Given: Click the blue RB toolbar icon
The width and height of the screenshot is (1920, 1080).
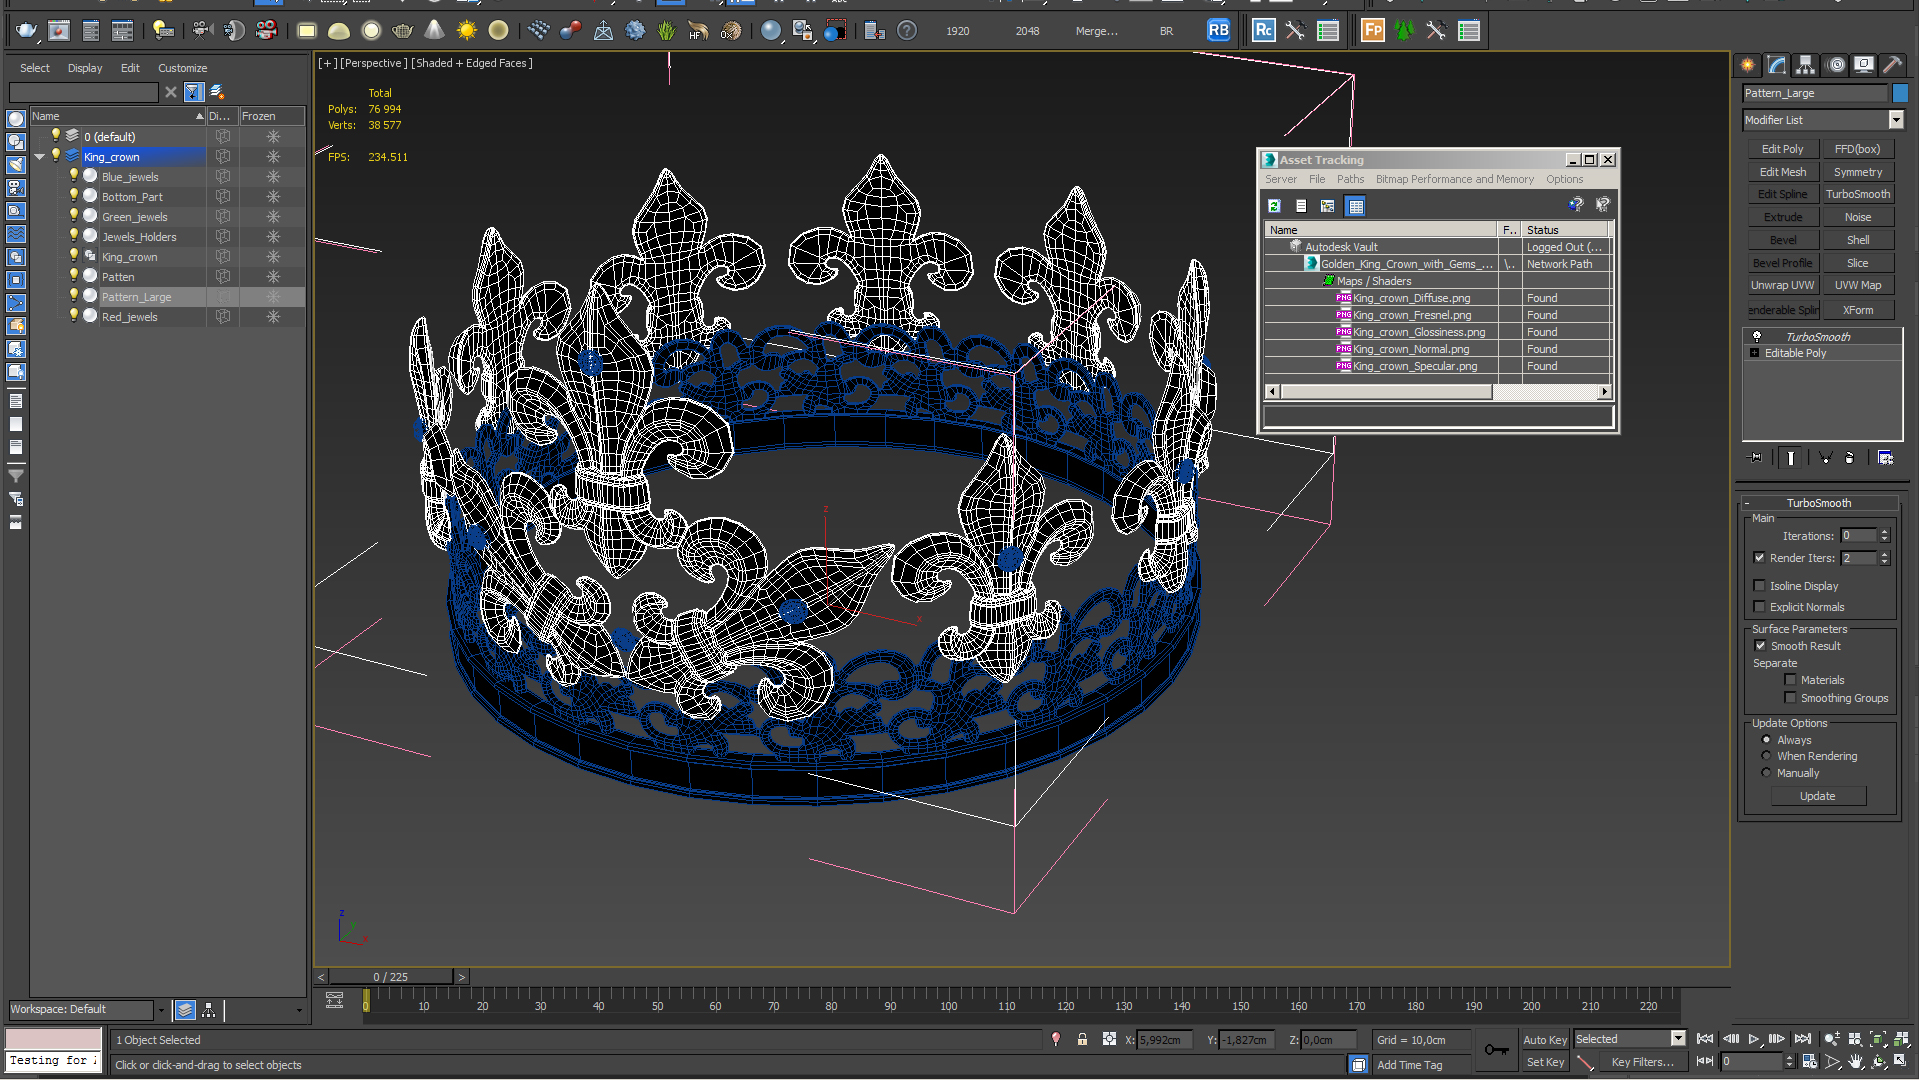Looking at the screenshot, I should tap(1218, 31).
